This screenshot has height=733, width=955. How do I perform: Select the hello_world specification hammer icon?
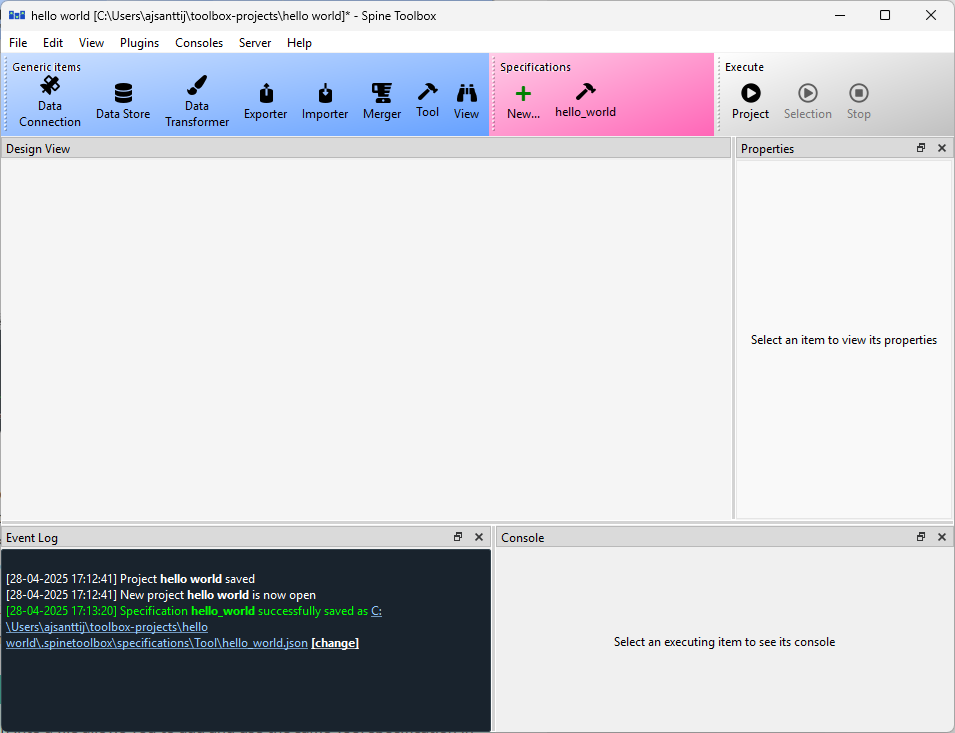pos(585,91)
